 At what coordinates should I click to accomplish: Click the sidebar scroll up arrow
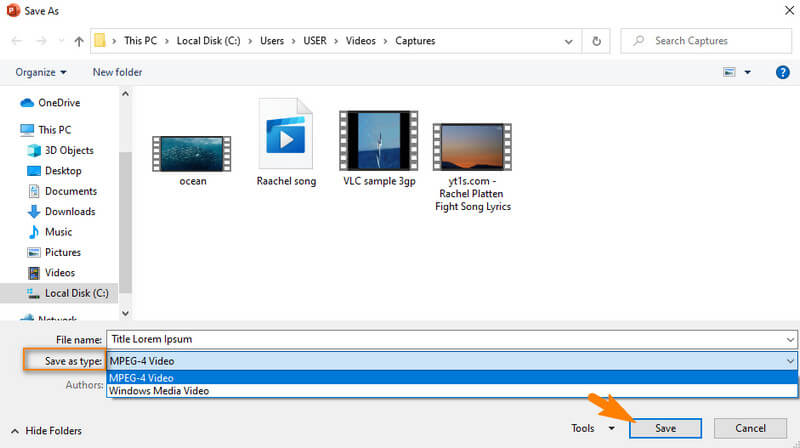pos(126,94)
